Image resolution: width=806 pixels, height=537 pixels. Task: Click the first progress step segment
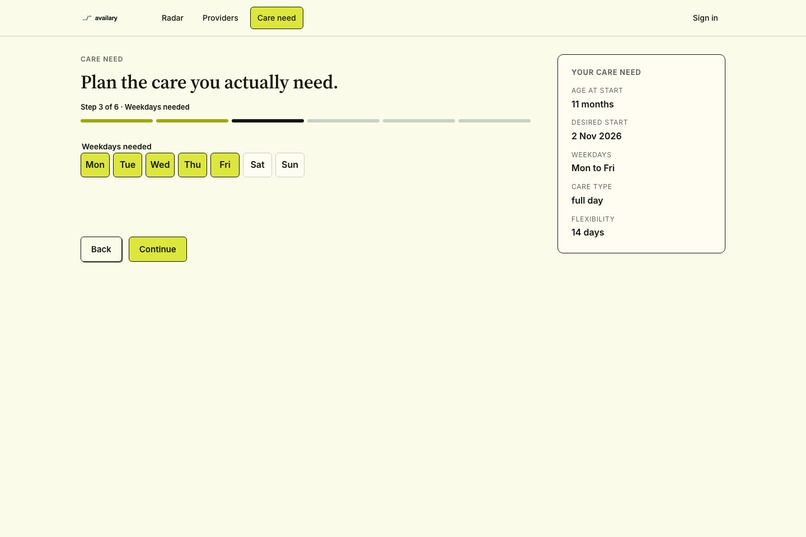pos(117,121)
